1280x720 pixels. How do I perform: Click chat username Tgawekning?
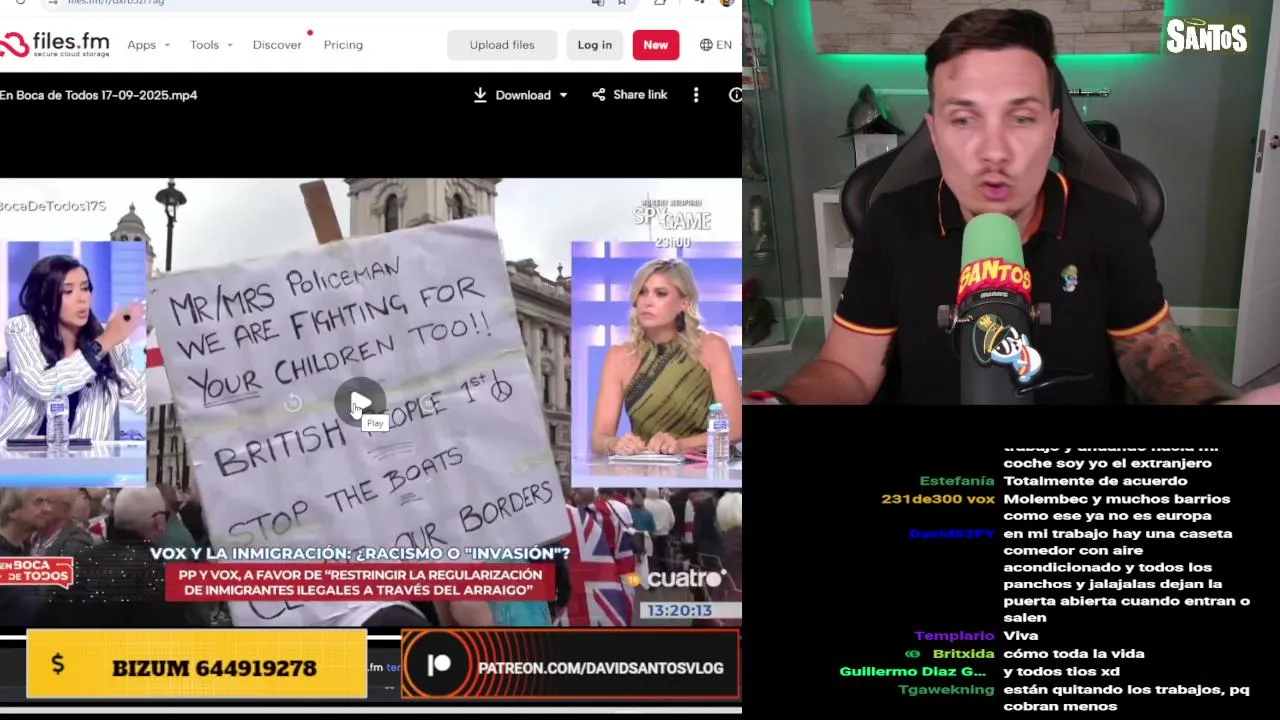946,690
